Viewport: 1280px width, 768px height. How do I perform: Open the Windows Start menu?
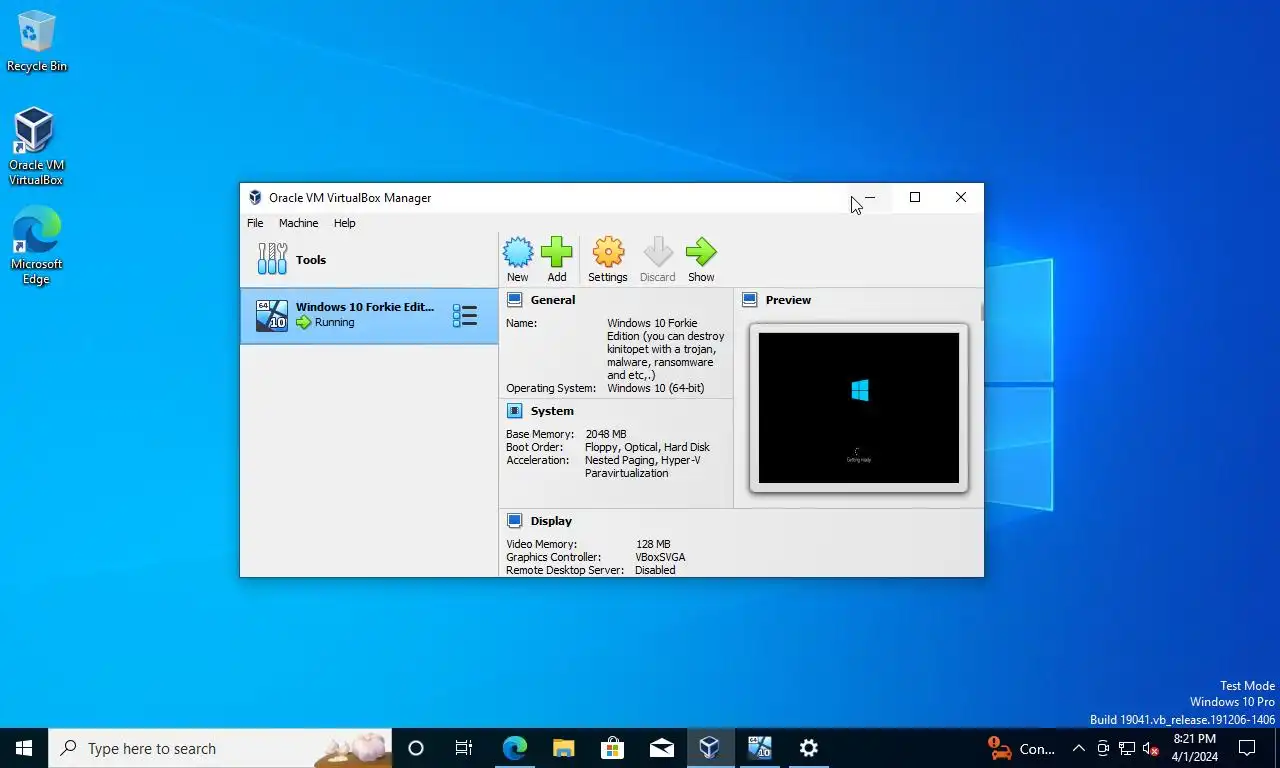[24, 748]
